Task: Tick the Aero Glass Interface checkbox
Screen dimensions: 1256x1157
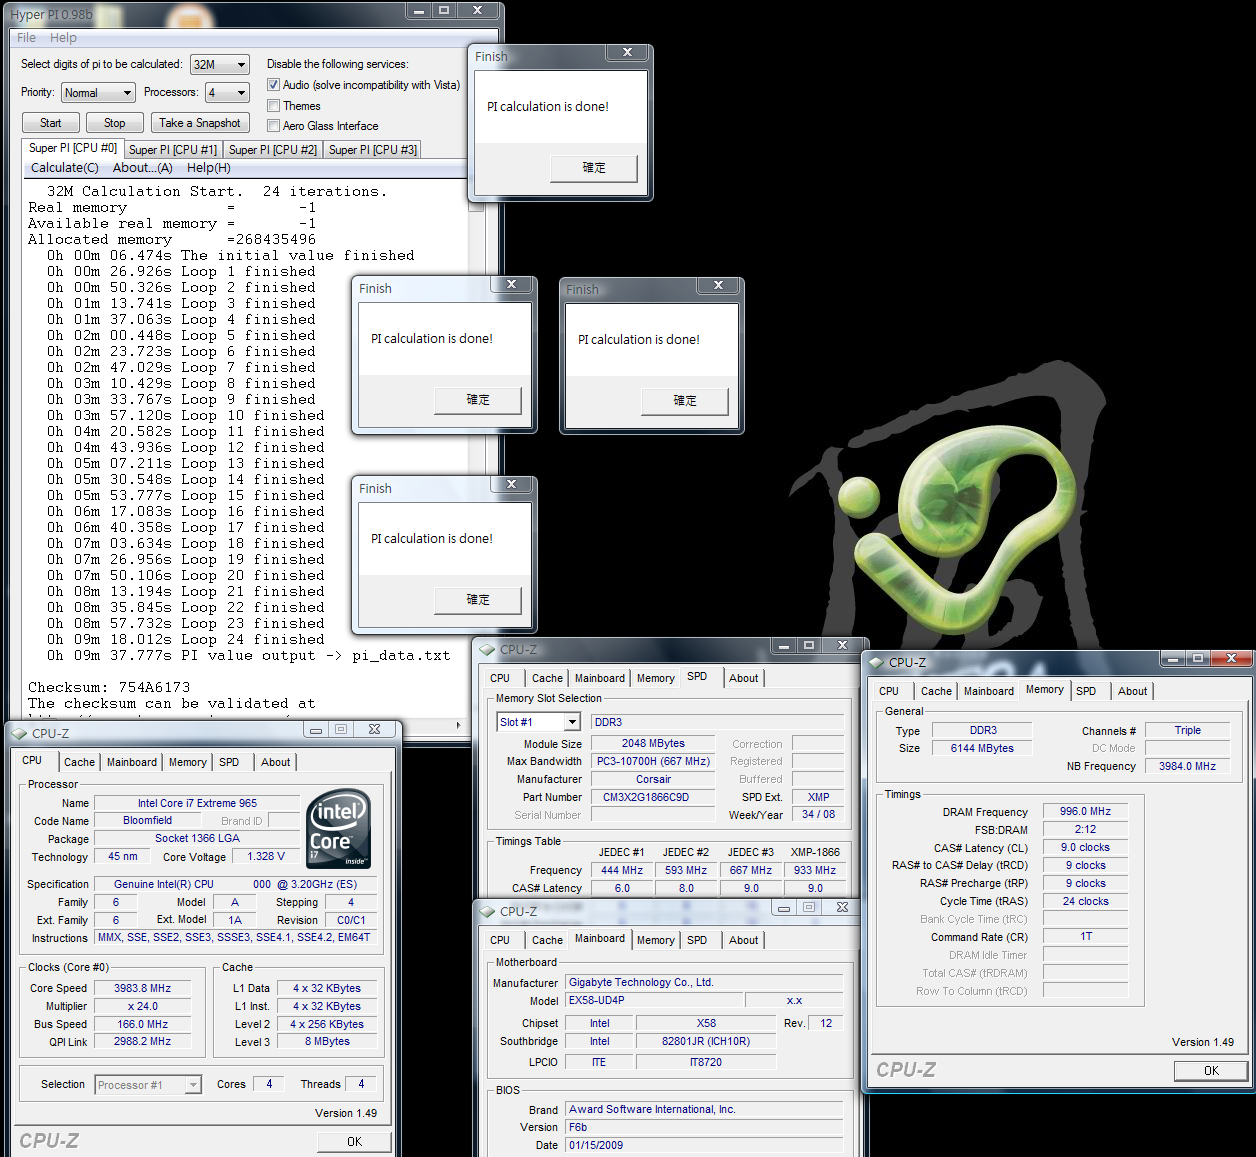Action: tap(273, 126)
